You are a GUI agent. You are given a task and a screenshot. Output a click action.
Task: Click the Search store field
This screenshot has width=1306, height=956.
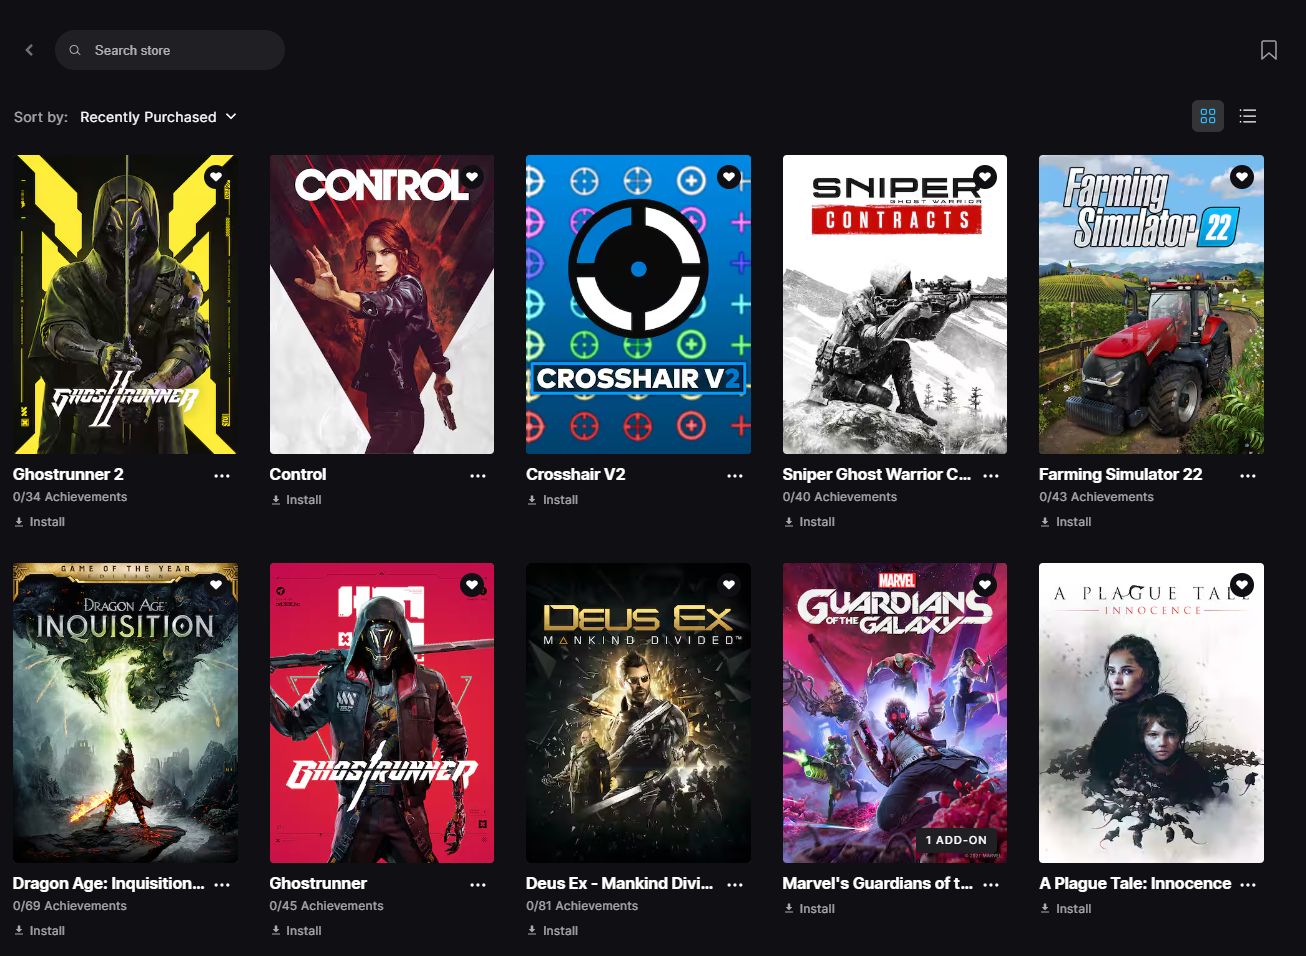click(170, 50)
